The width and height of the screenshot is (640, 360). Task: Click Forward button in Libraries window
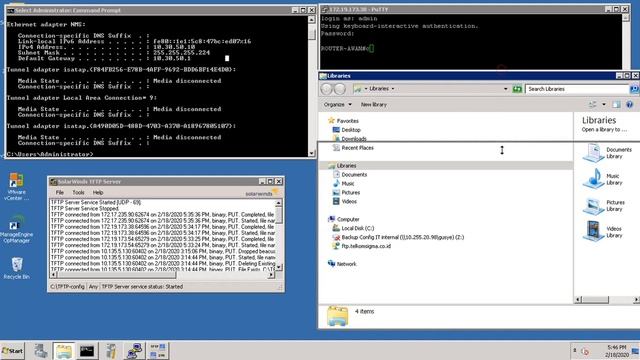340,89
